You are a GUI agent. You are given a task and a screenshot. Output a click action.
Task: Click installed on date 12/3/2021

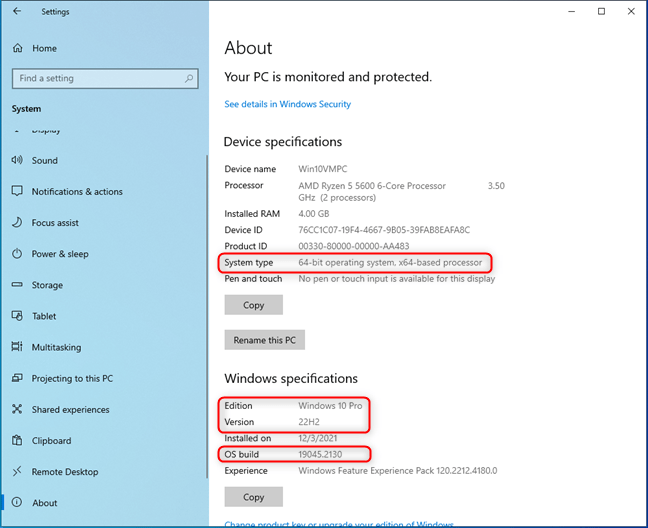pyautogui.click(x=318, y=438)
